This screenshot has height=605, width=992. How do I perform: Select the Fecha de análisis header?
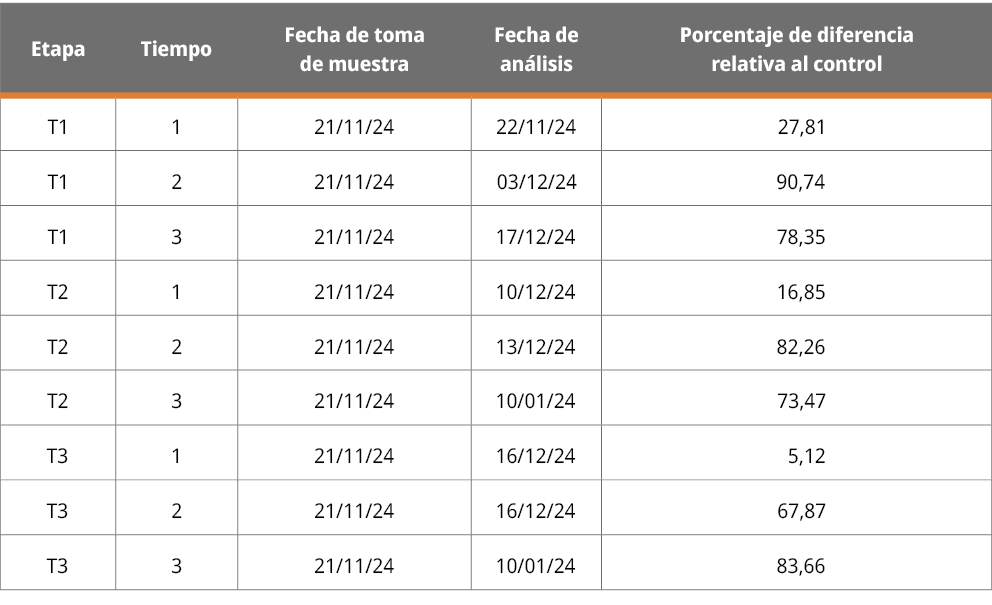536,49
